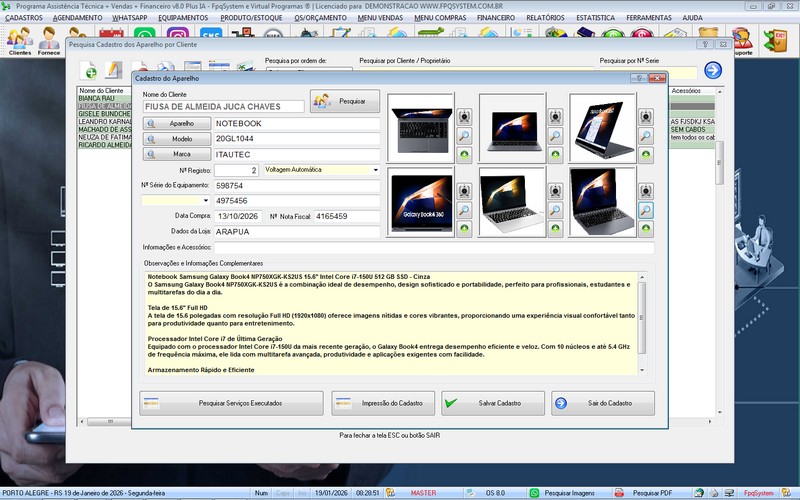Viewport: 800px width, 500px height.
Task: Click the Pesquisar client search button
Action: pyautogui.click(x=345, y=101)
